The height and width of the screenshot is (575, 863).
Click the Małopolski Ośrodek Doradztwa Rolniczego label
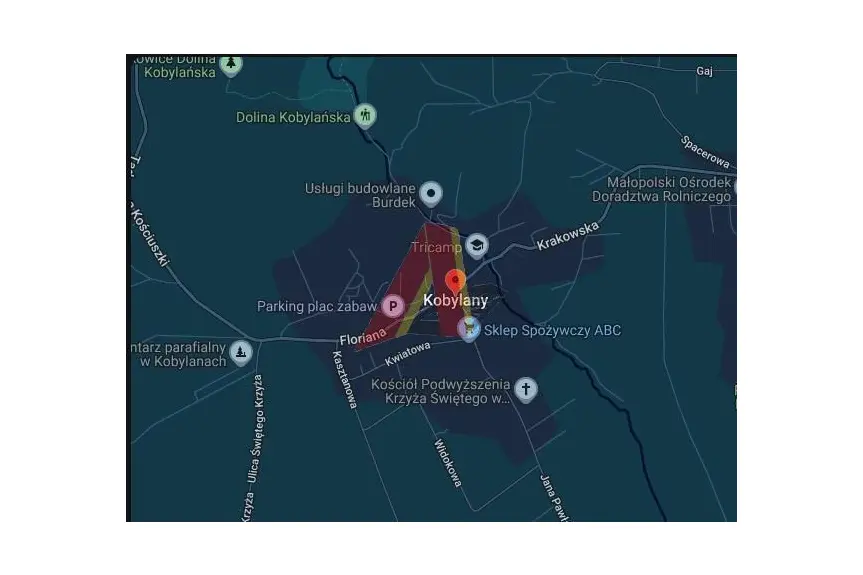point(670,190)
